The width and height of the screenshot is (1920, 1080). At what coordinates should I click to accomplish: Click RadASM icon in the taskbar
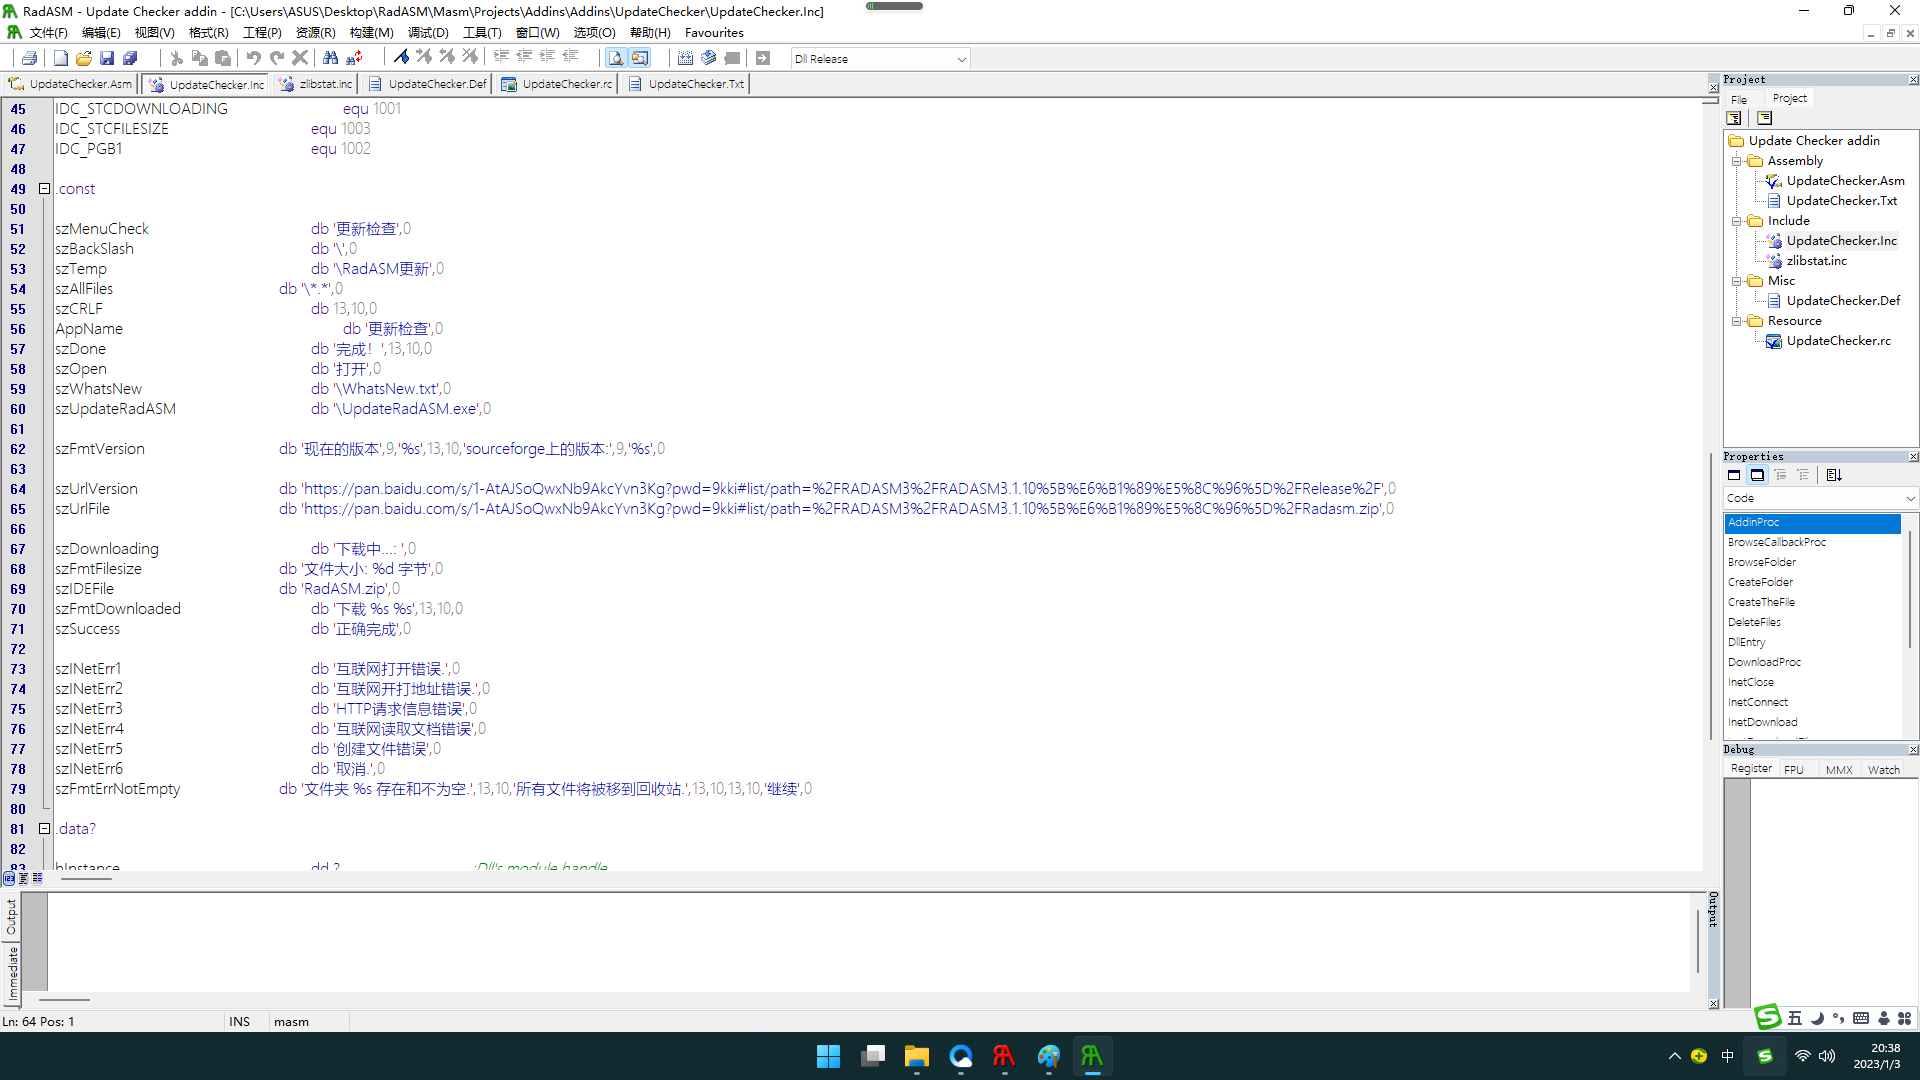[x=1092, y=1056]
